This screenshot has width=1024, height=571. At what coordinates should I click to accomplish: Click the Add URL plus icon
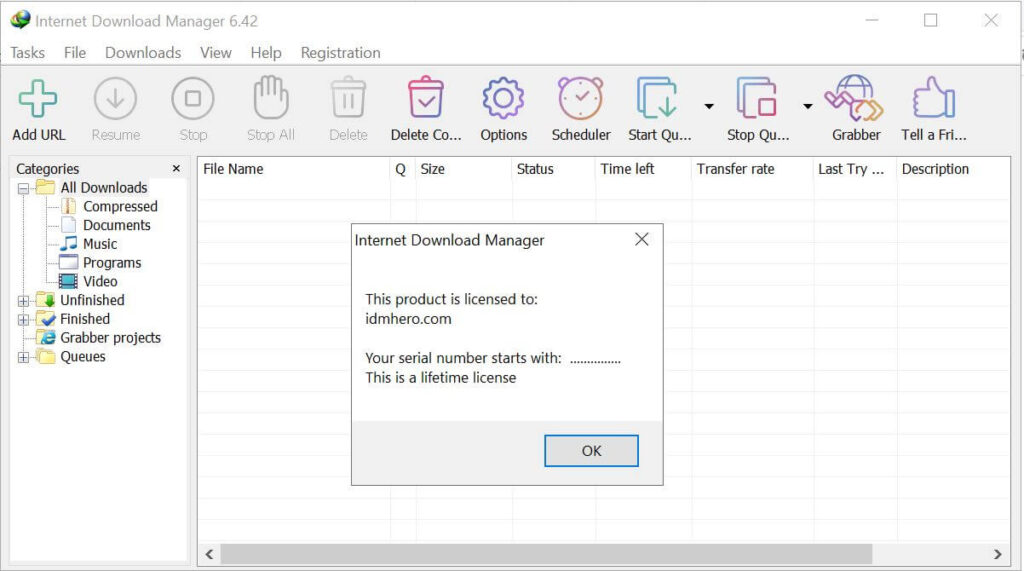(x=38, y=99)
